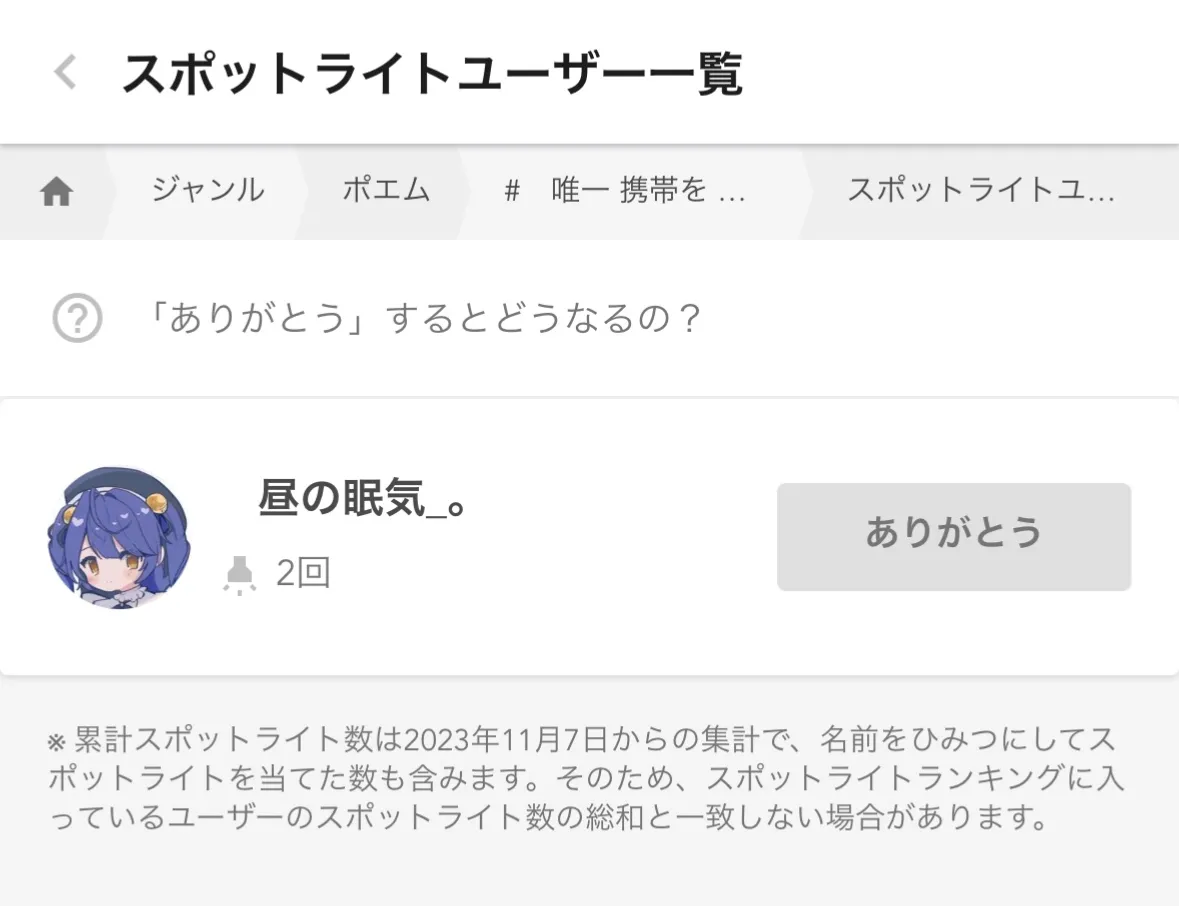The image size is (1179, 906).
Task: Open 「ありがとう」するとどうなるの？ help link
Action: pos(423,320)
